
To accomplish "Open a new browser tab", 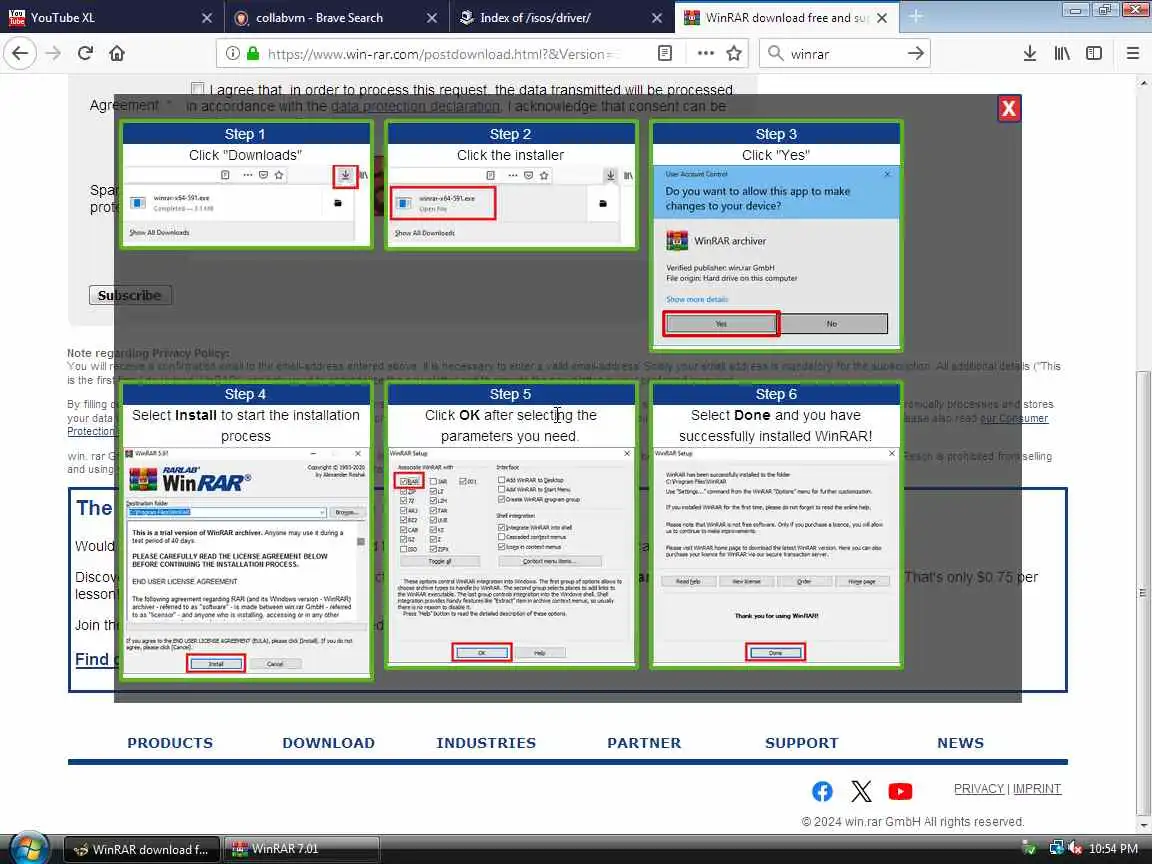I will click(x=915, y=17).
